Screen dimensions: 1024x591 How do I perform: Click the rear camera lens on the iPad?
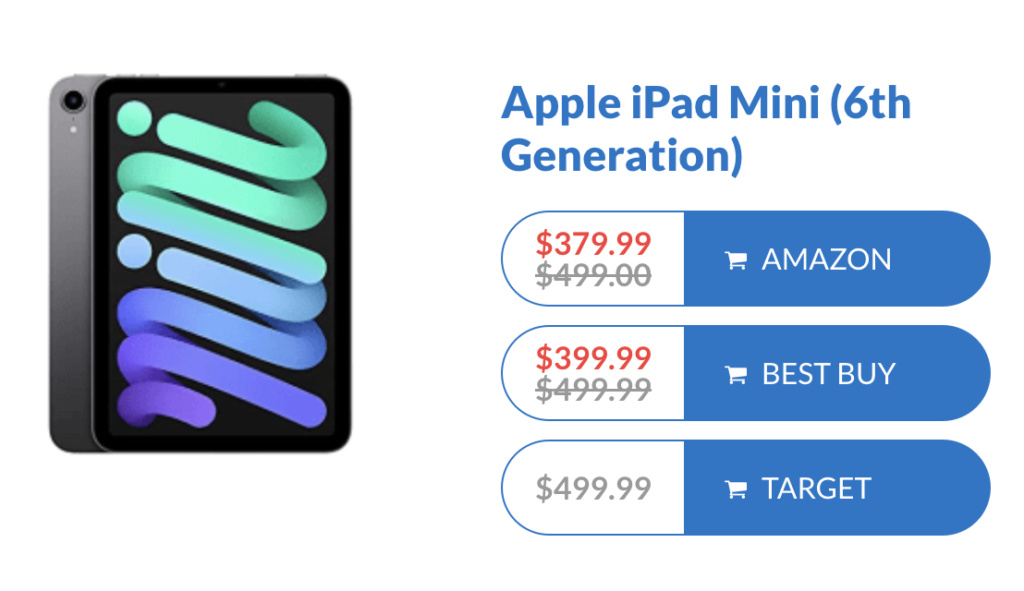pyautogui.click(x=72, y=101)
